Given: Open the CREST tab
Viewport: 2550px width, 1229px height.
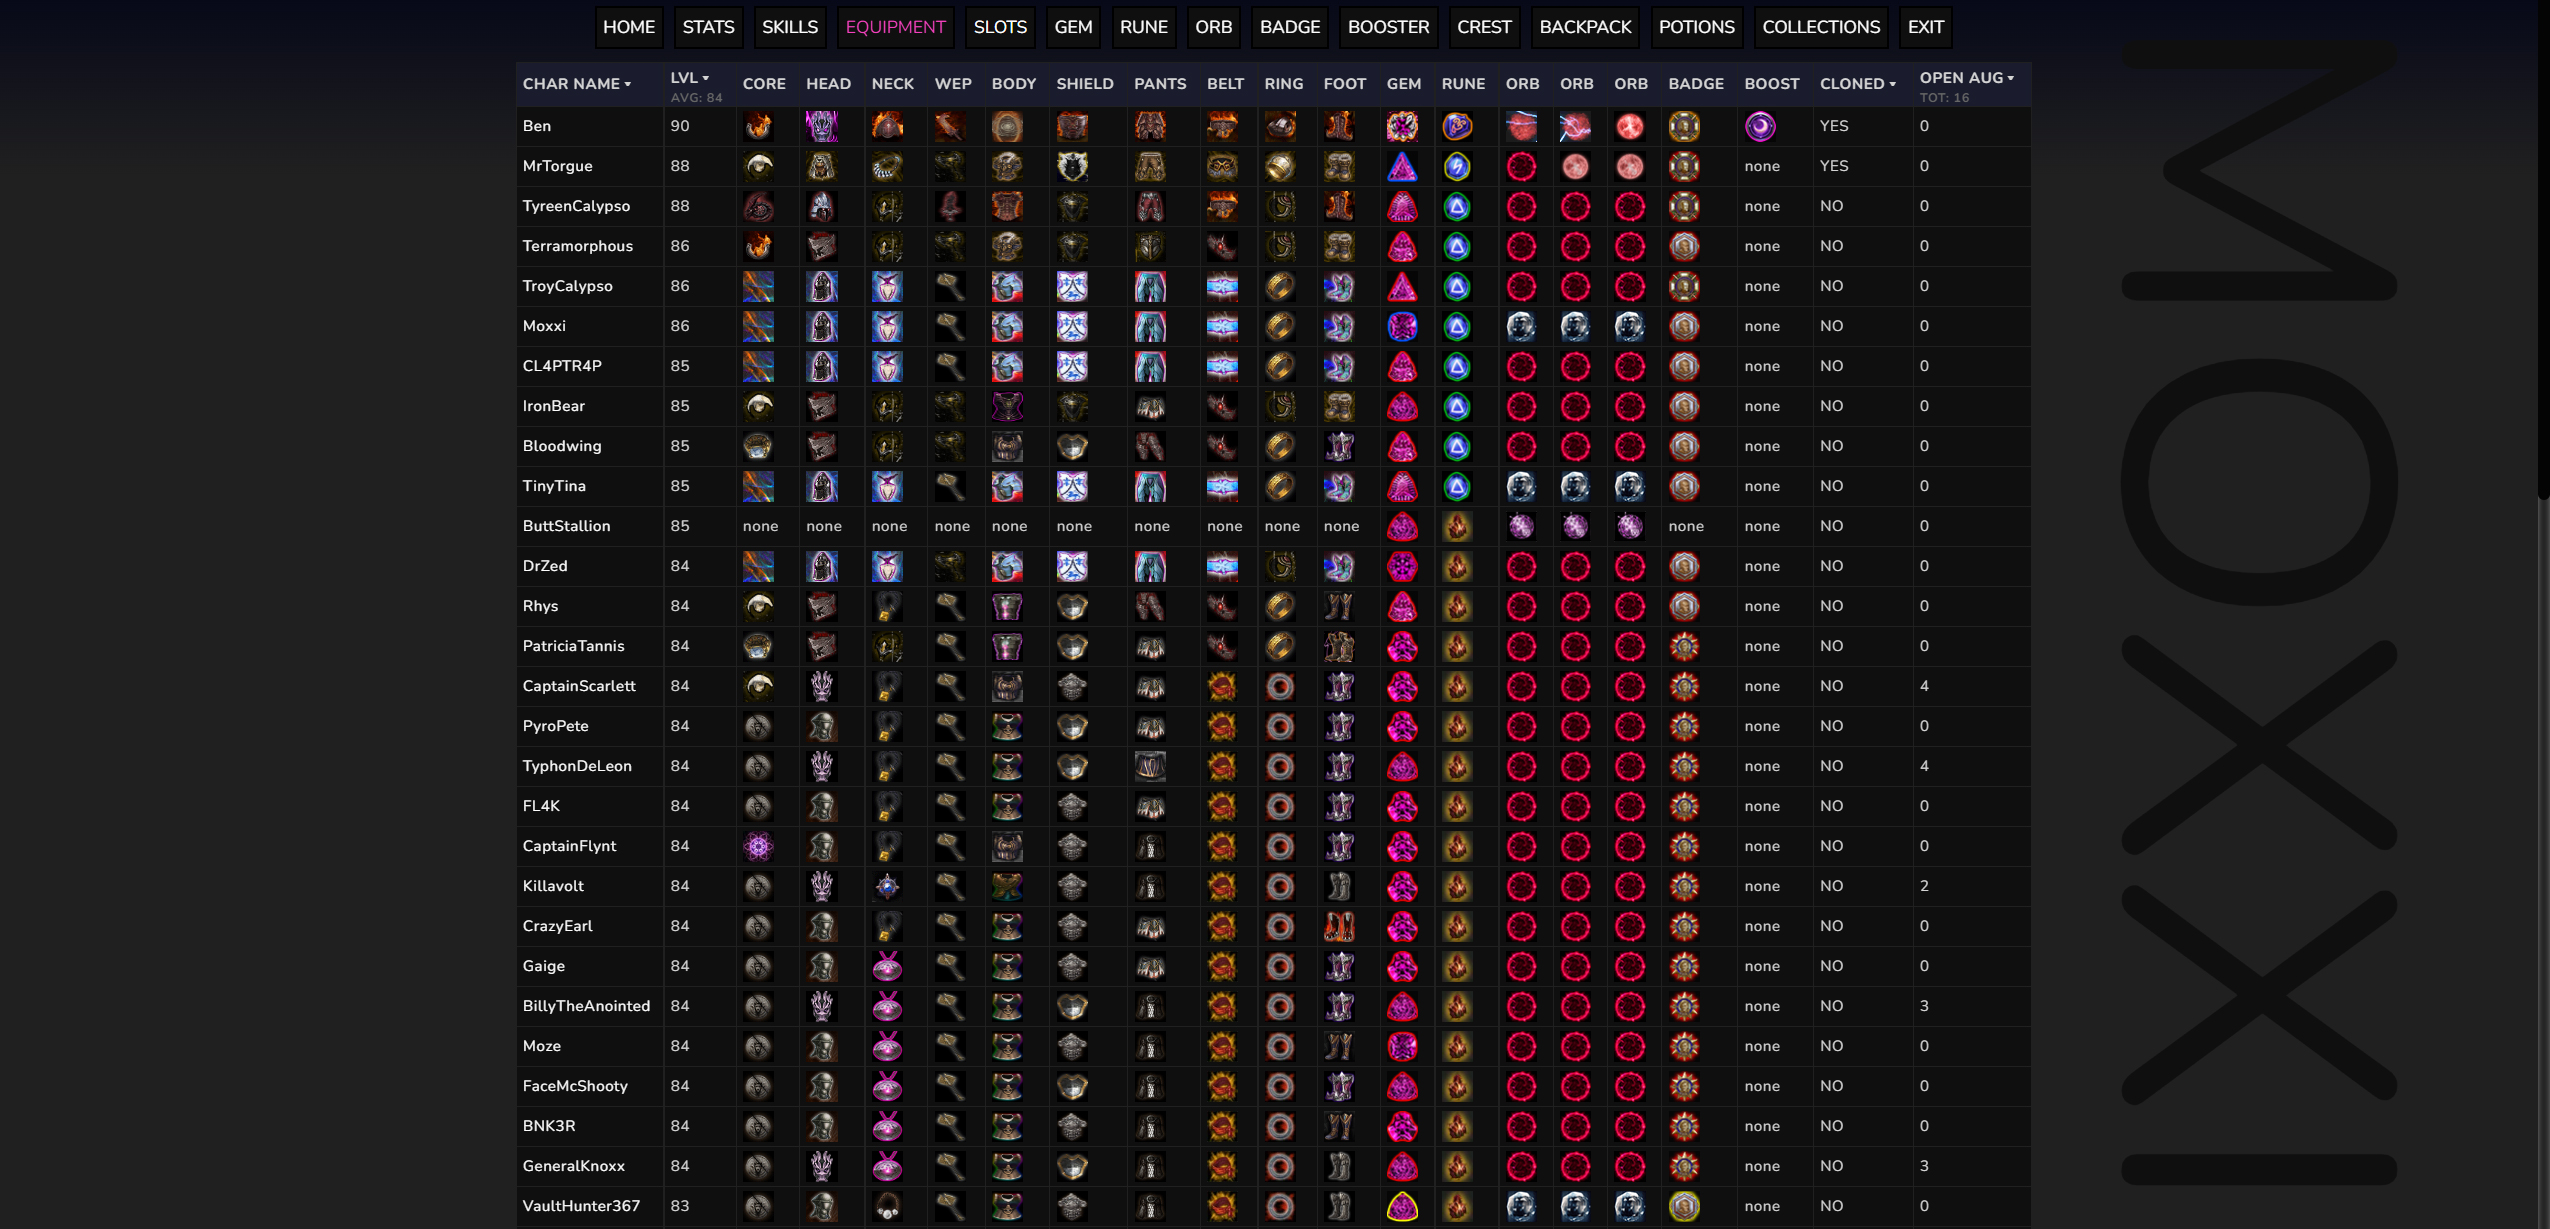Looking at the screenshot, I should (1484, 27).
